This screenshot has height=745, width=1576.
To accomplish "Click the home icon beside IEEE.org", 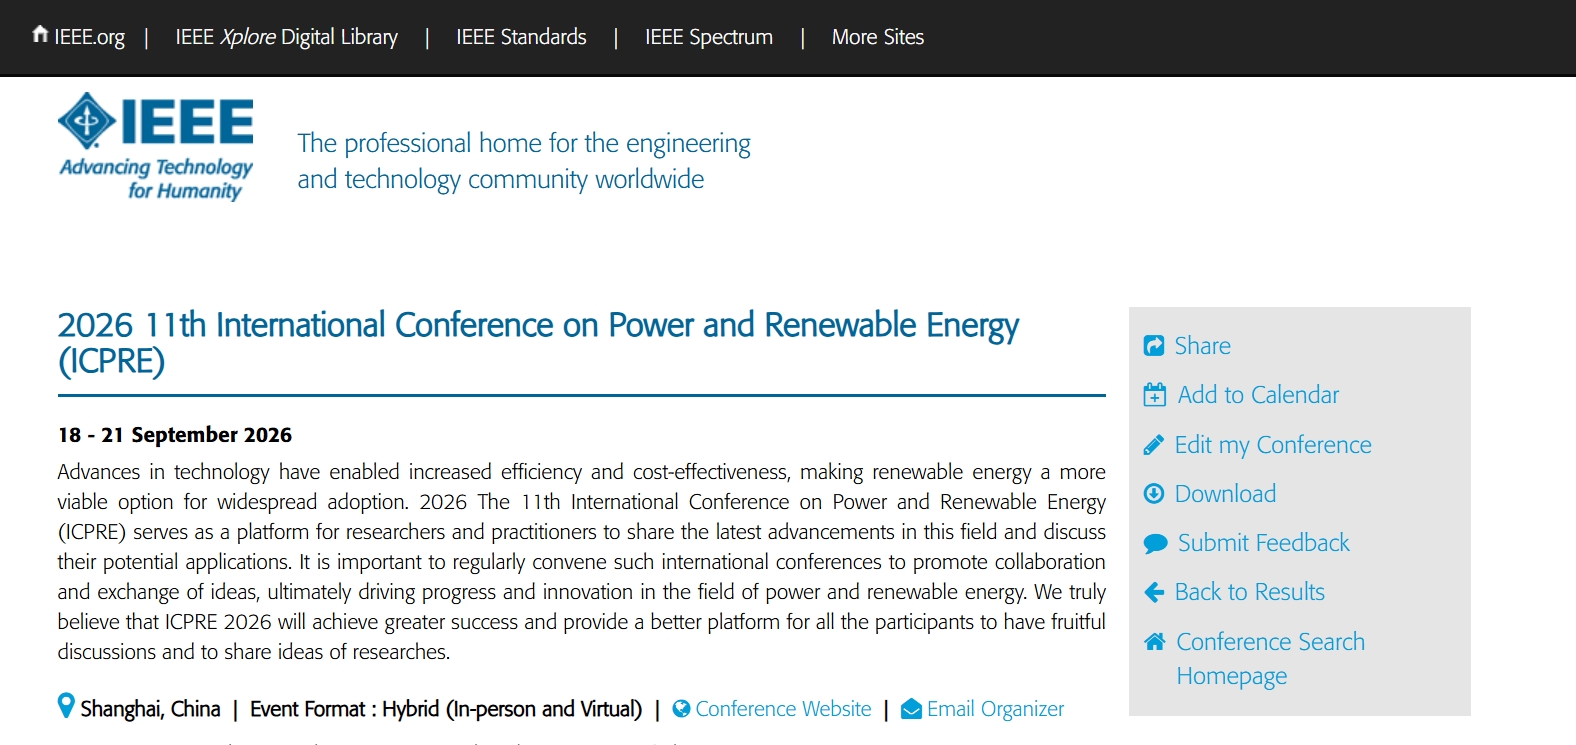I will (40, 35).
